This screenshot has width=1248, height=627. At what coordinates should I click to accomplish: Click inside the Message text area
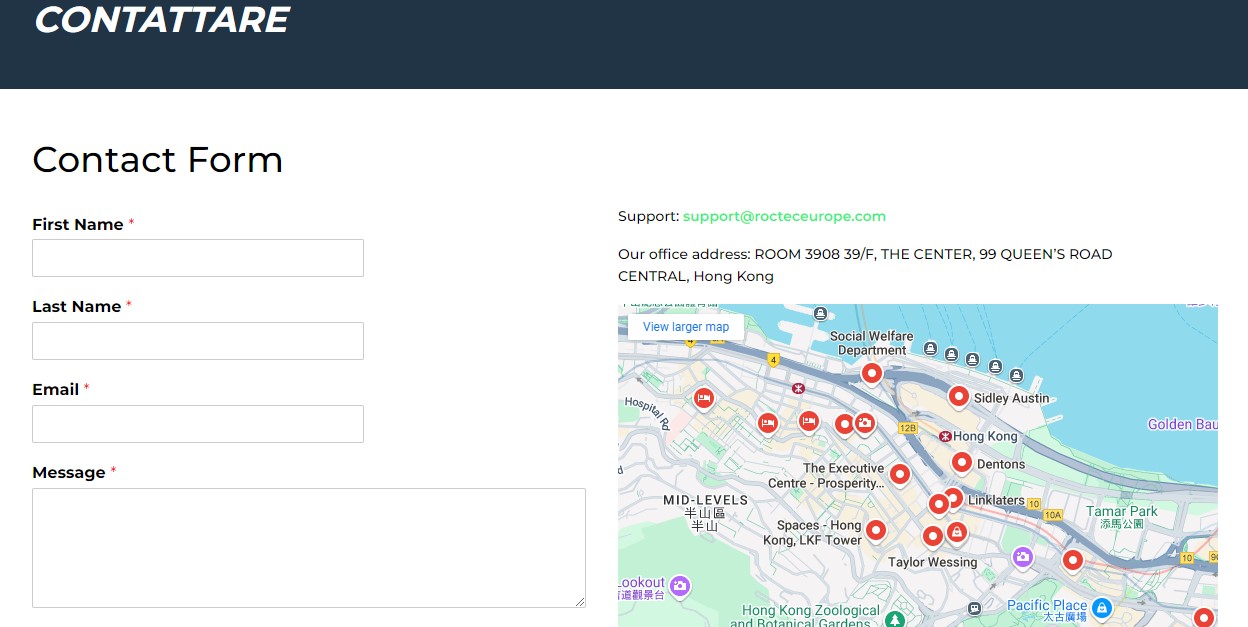coord(308,547)
